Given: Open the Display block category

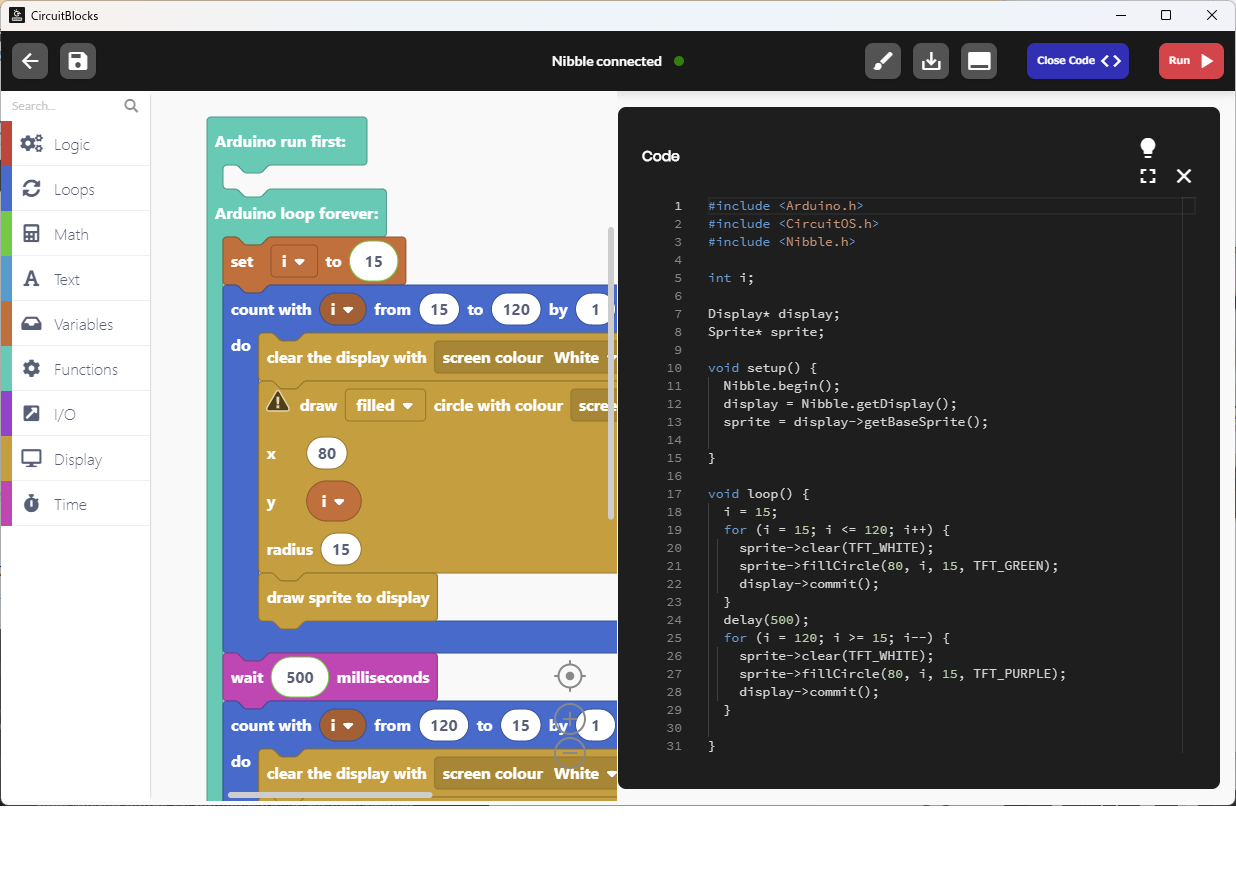Looking at the screenshot, I should pos(78,459).
